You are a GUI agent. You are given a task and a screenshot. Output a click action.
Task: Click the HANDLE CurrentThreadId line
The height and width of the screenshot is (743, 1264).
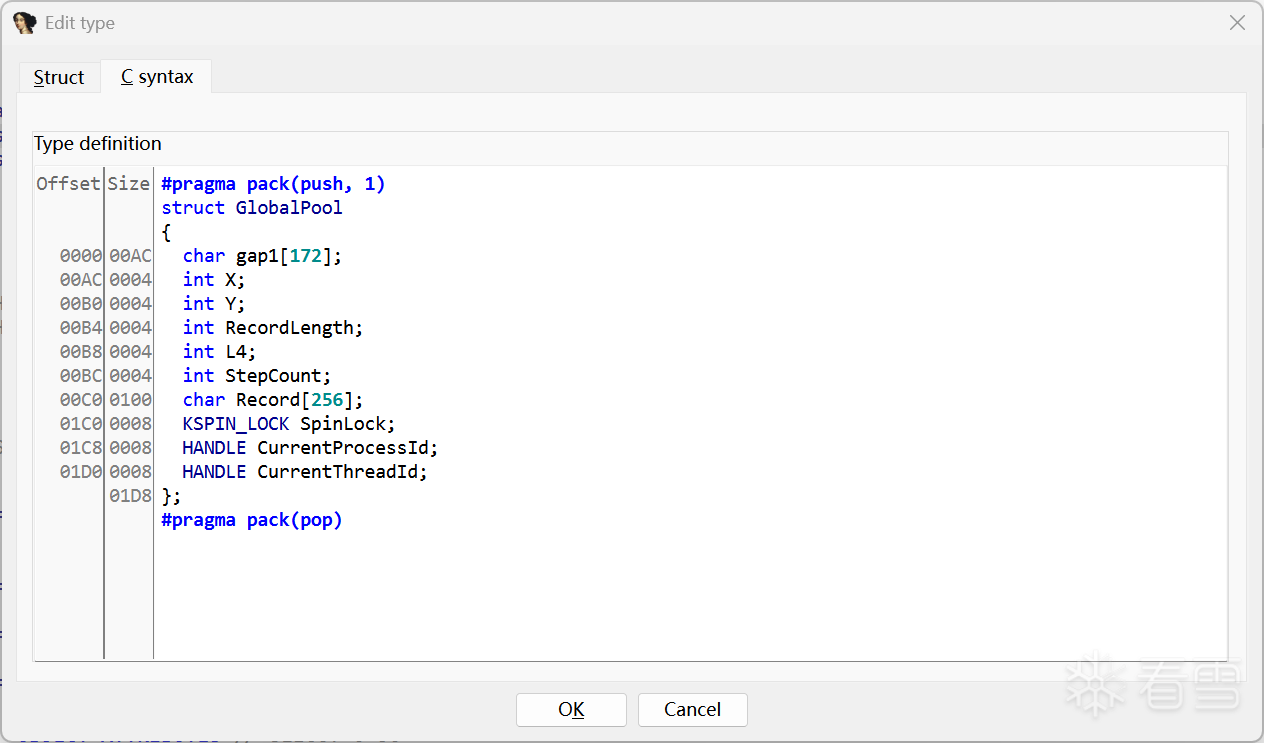point(305,472)
